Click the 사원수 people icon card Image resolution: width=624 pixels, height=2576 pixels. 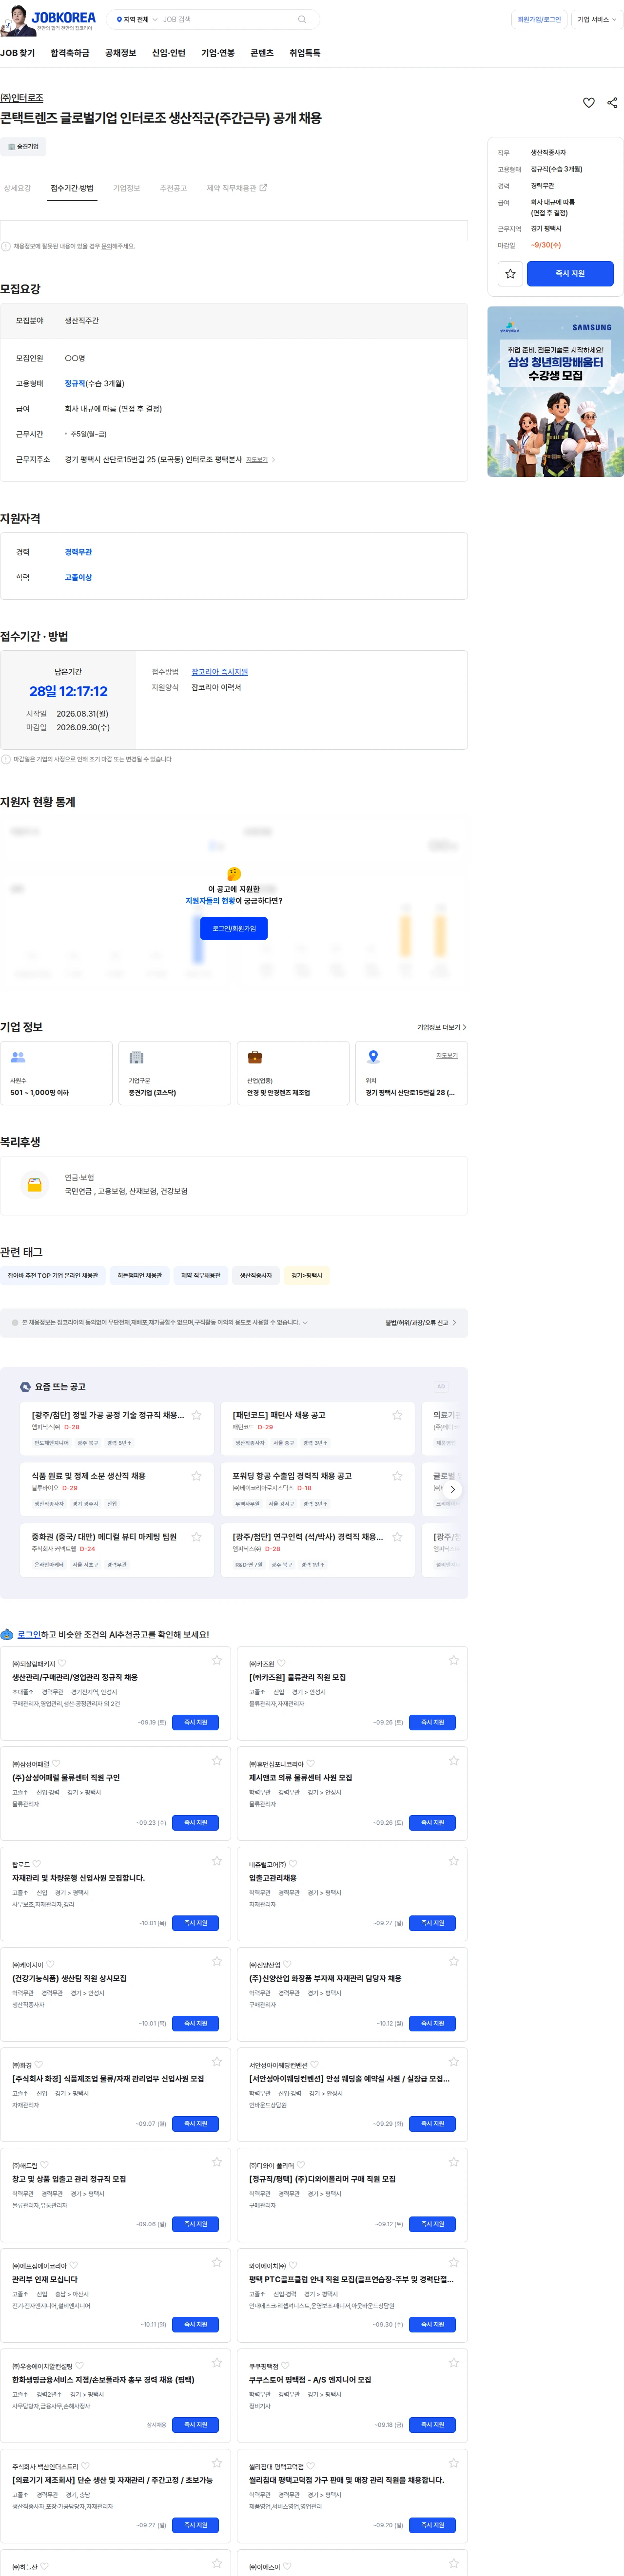click(x=56, y=1073)
